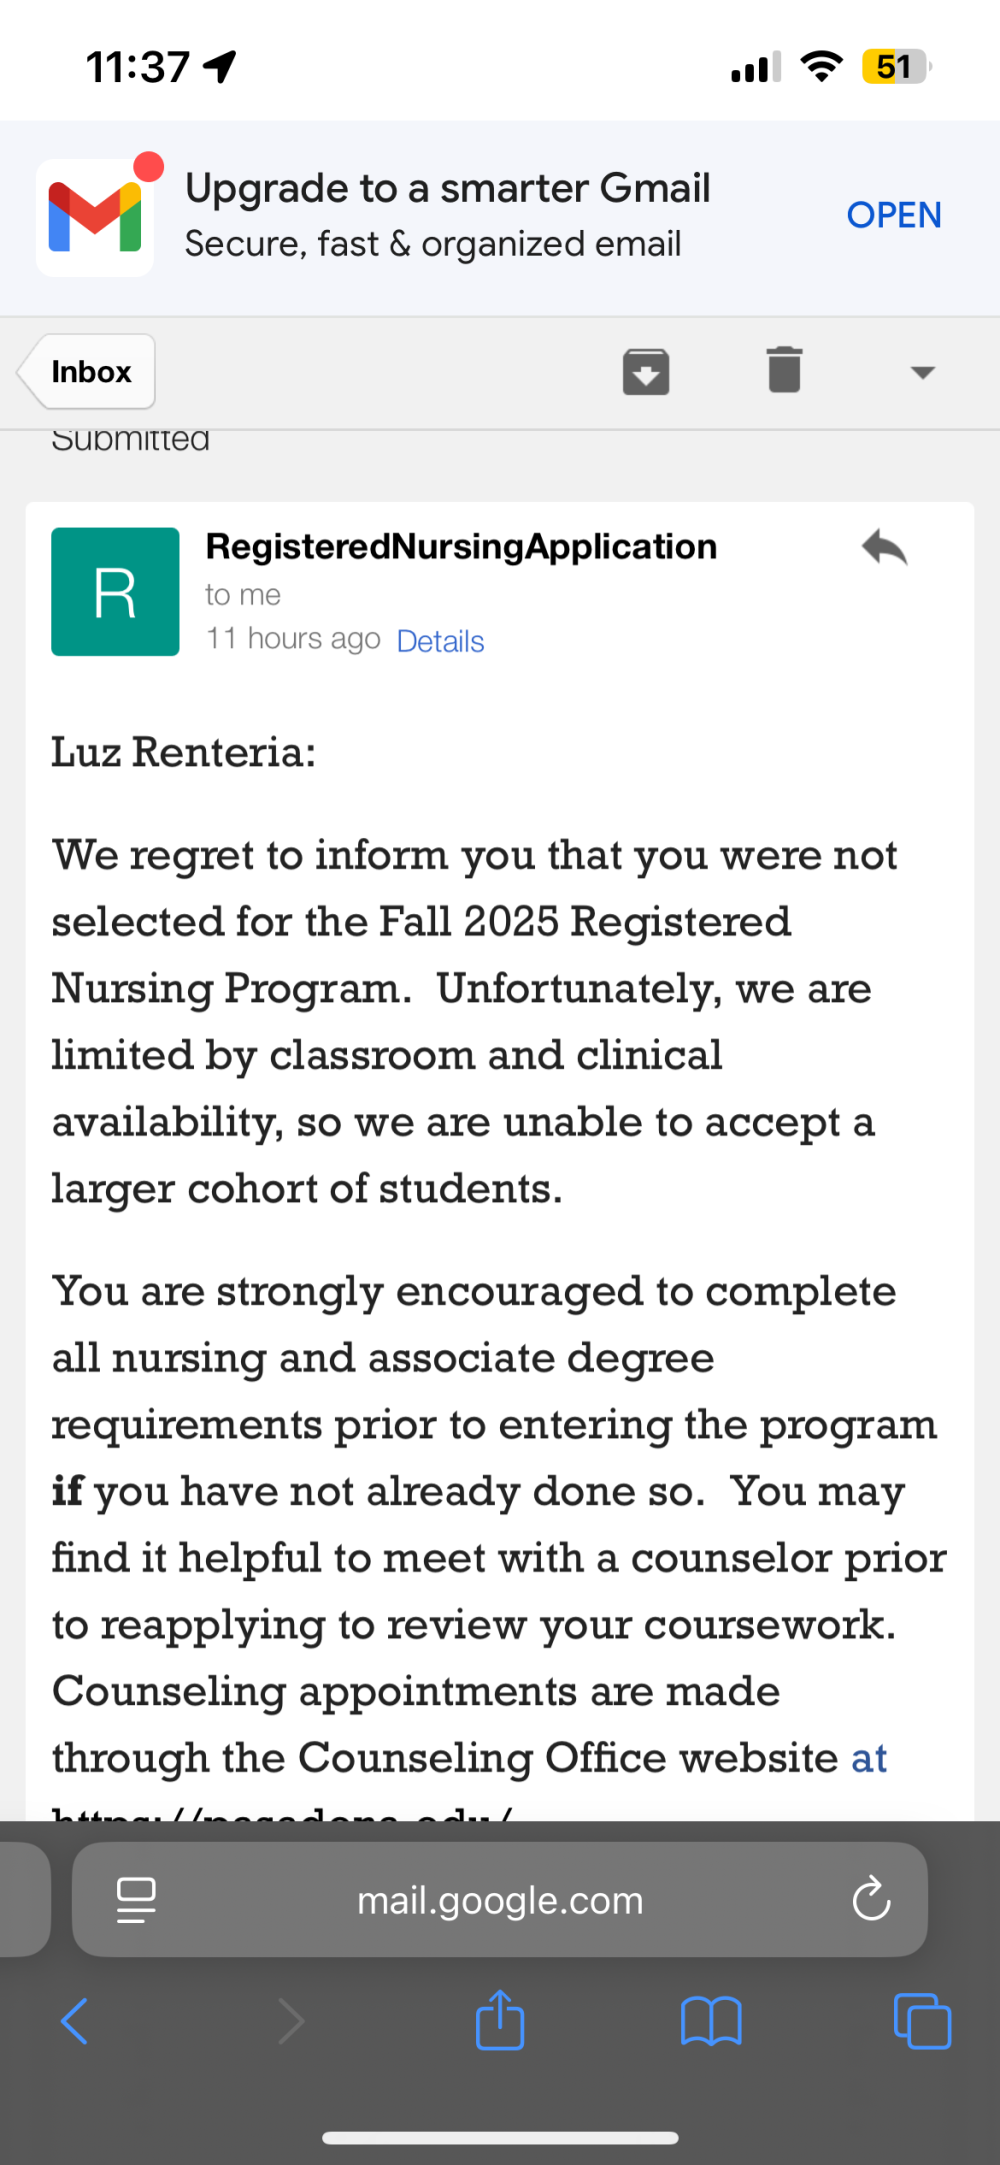Open Safari page settings reader icon
1000x2165 pixels.
coord(136,1900)
